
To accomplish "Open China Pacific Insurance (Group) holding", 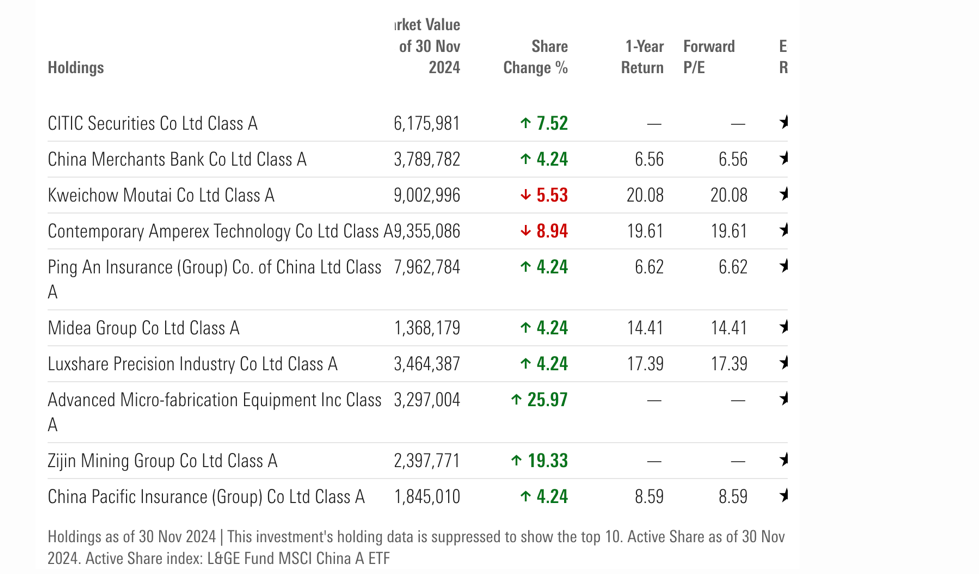I will pyautogui.click(x=206, y=497).
